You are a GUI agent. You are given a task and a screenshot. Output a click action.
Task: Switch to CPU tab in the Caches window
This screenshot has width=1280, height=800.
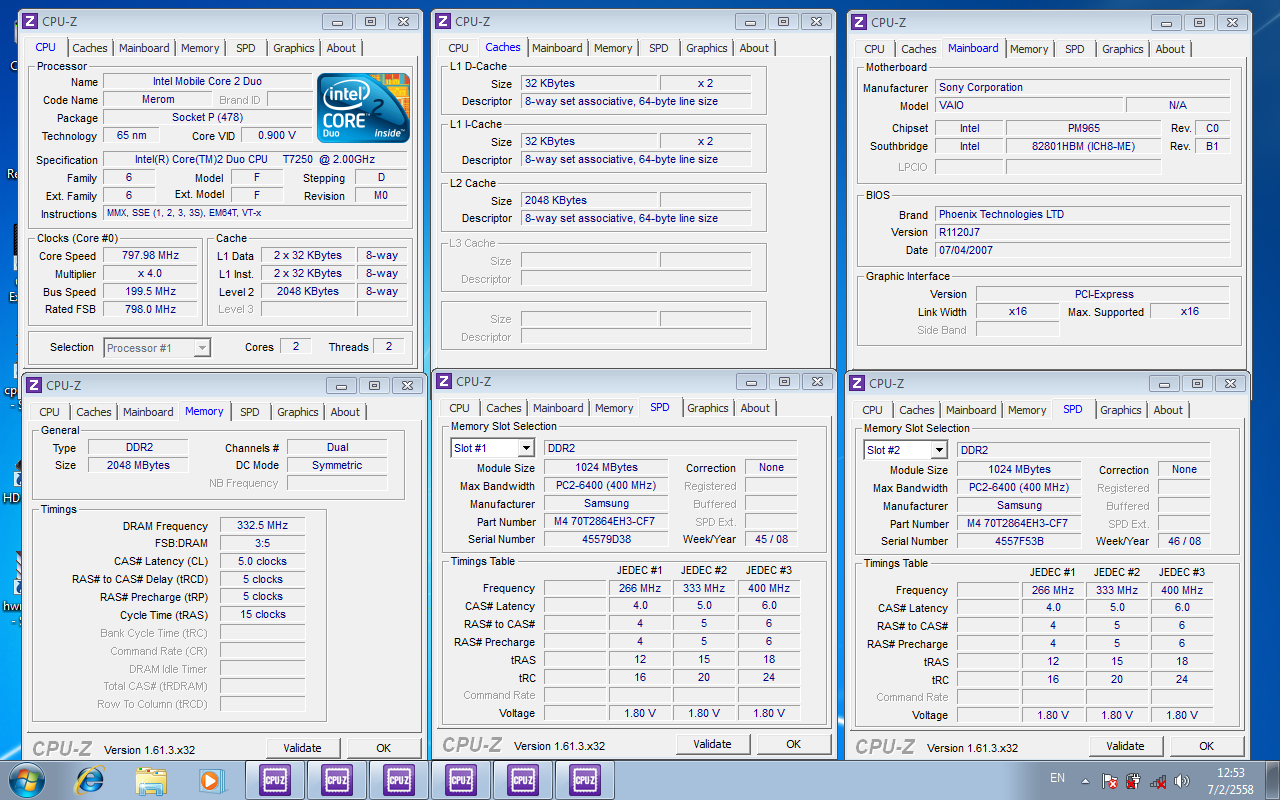pos(459,48)
